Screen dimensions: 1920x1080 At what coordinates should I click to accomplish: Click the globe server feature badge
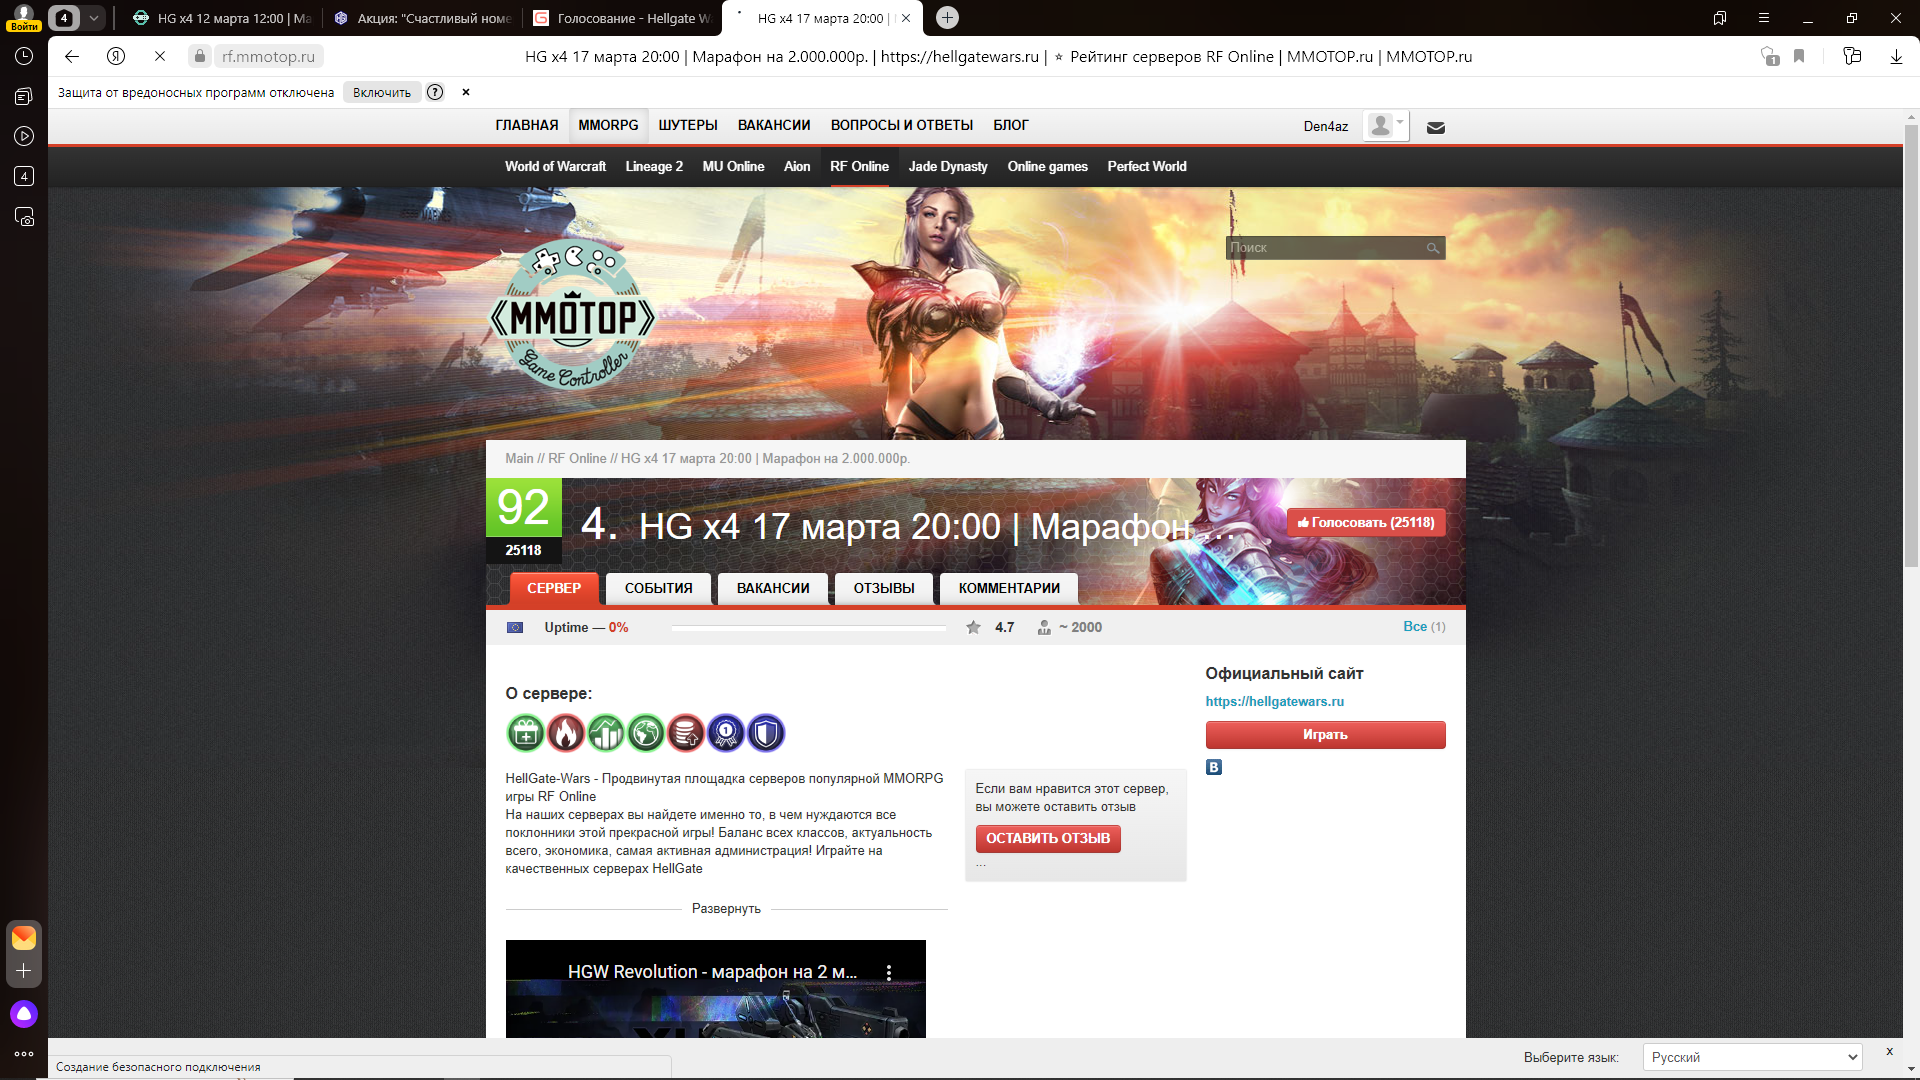(646, 734)
